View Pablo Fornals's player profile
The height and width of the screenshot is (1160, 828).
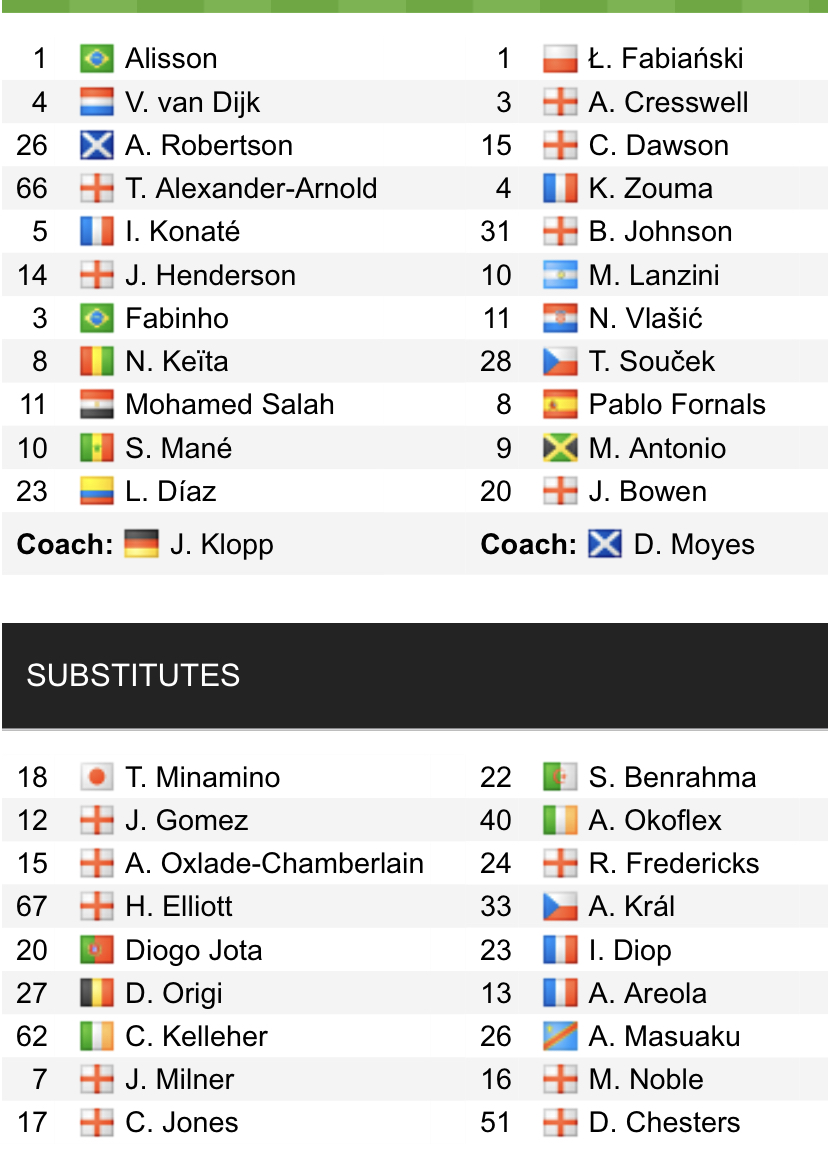(677, 404)
